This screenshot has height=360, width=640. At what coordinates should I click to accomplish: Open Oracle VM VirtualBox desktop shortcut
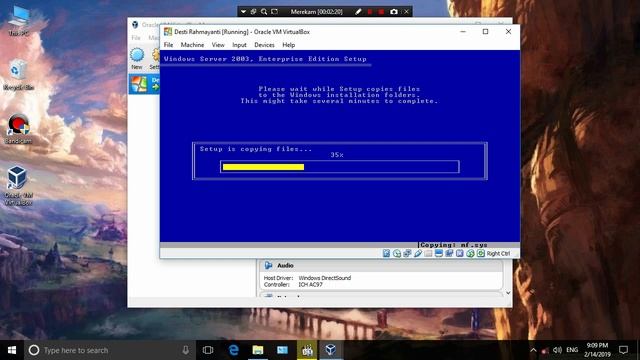18,186
